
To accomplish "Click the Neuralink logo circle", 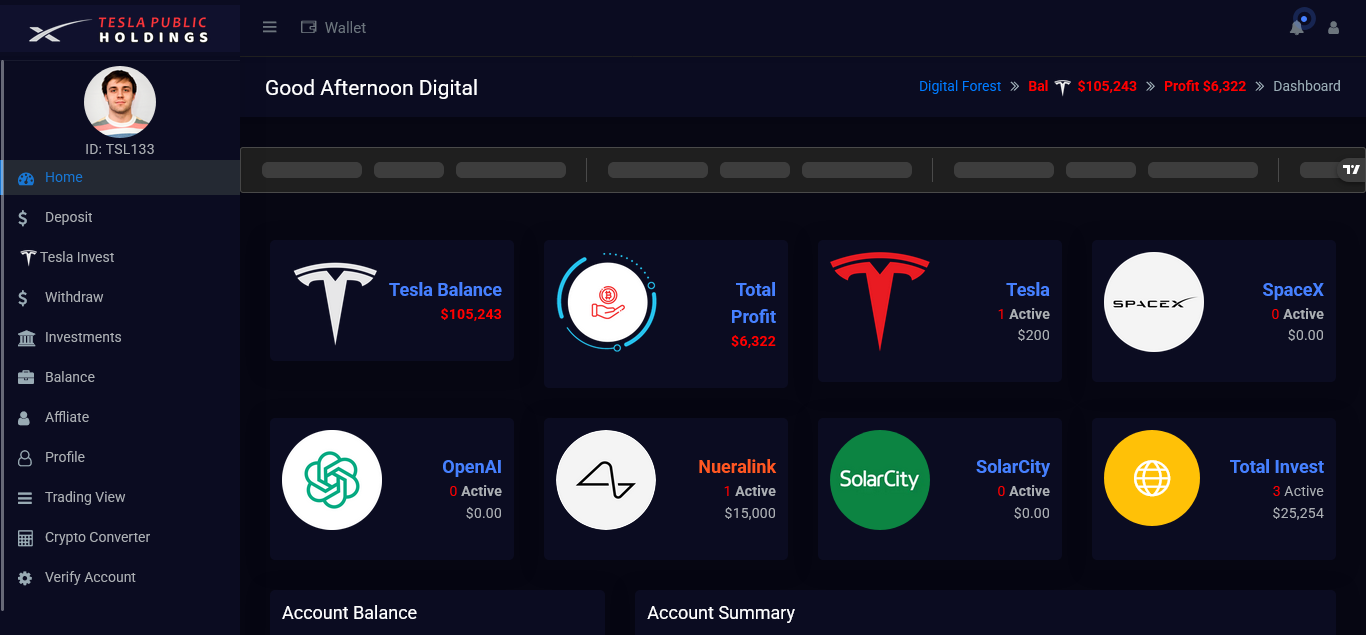I will [606, 480].
